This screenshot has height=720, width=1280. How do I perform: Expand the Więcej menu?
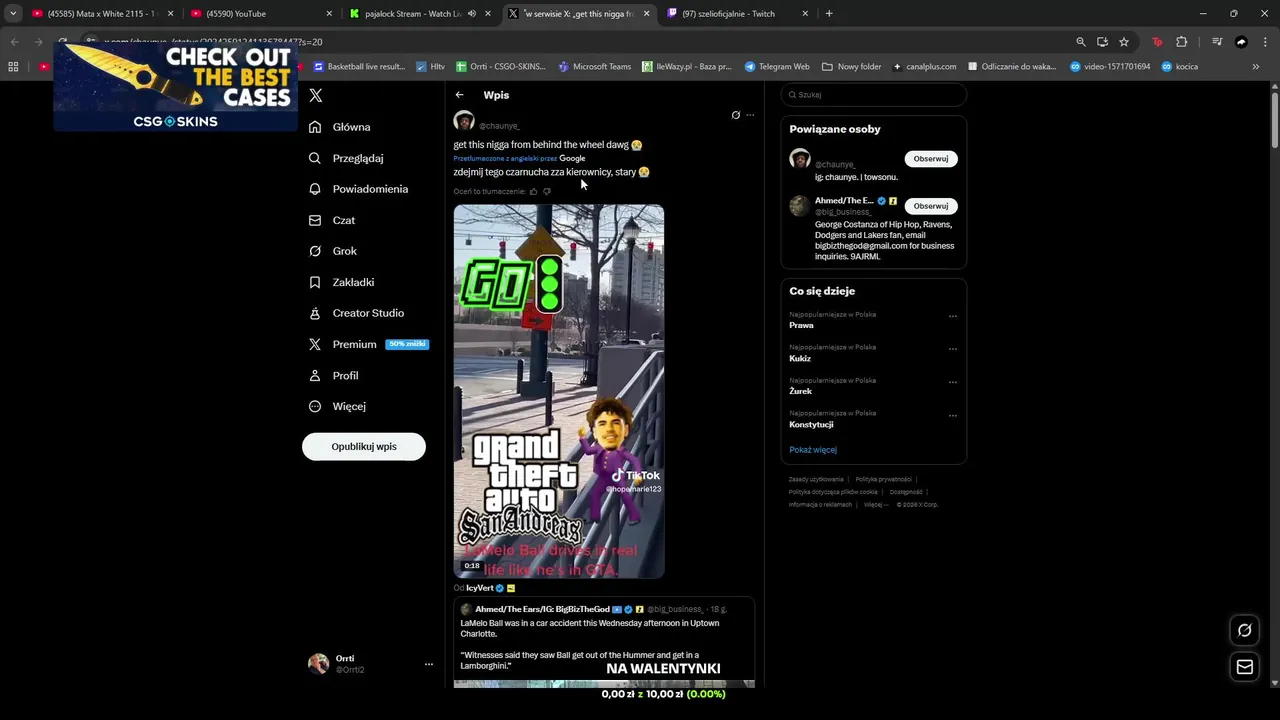pos(337,406)
